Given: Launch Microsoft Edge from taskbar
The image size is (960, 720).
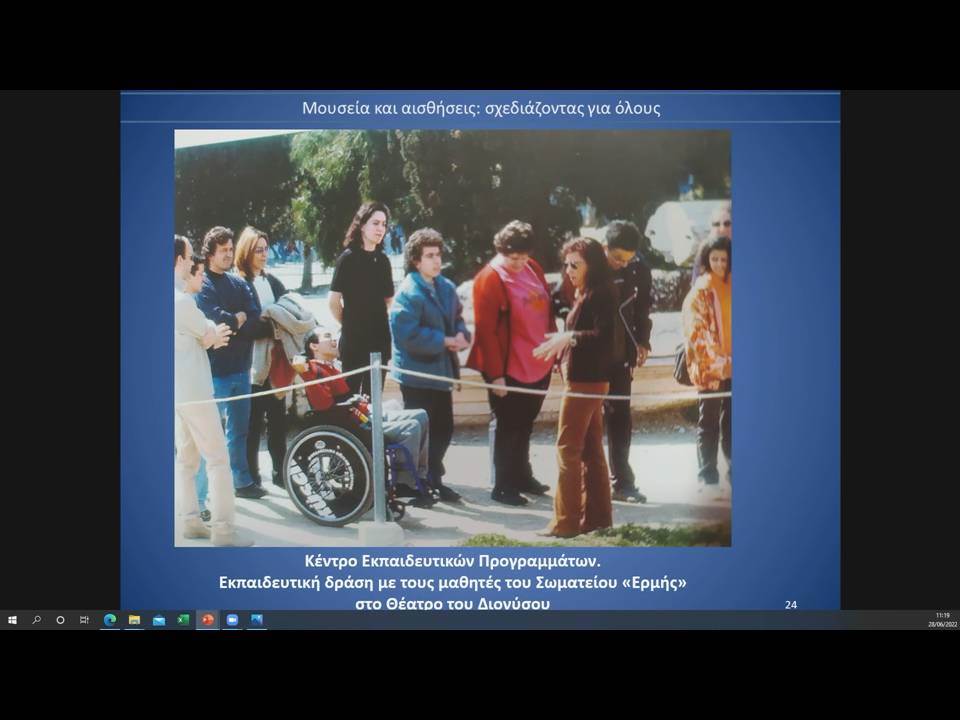Looking at the screenshot, I should click(110, 620).
